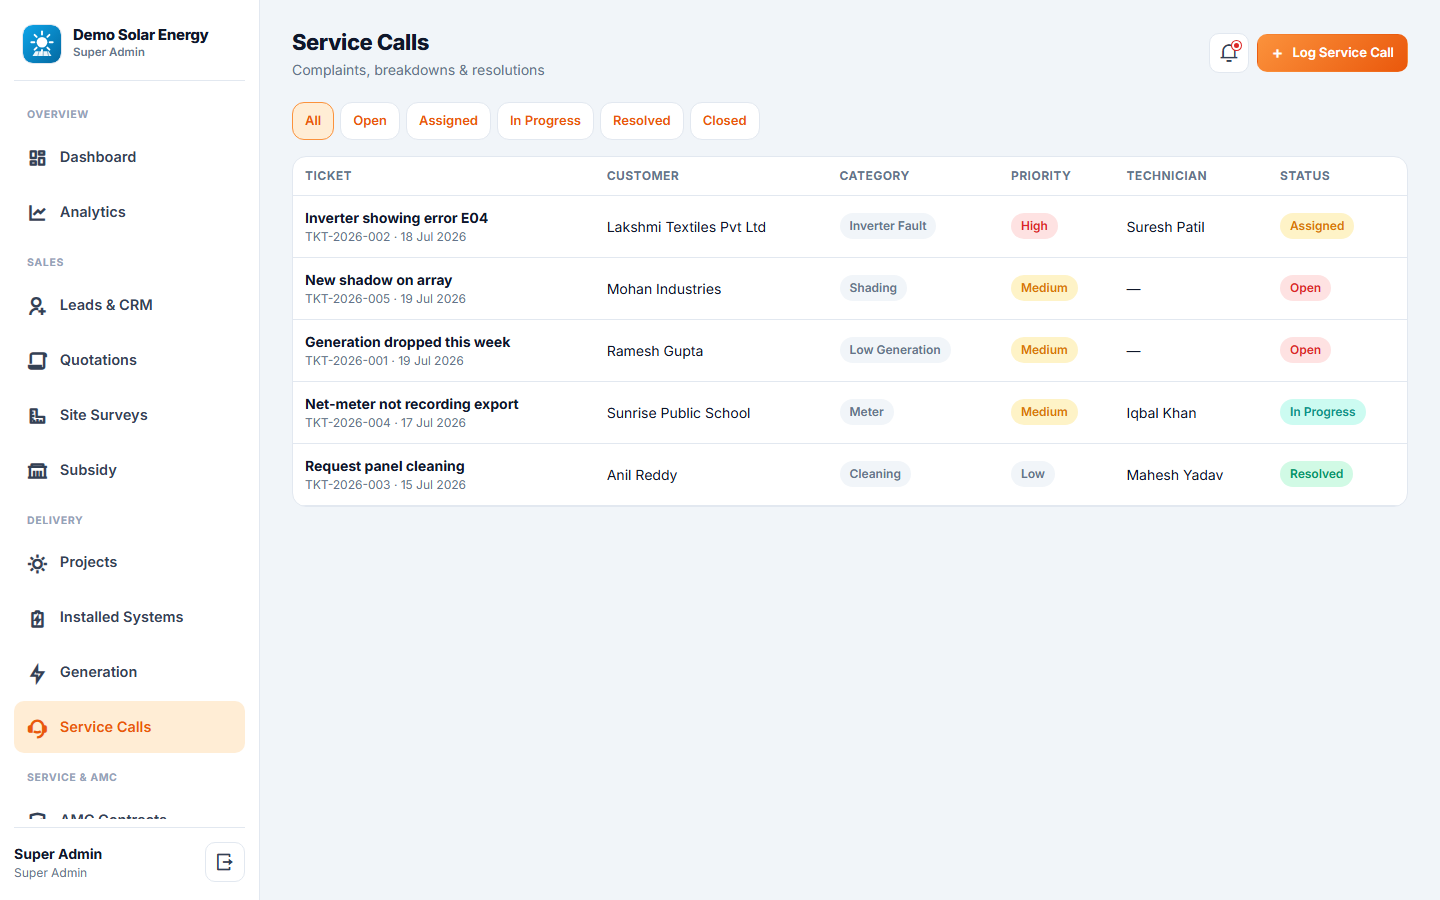Click the In Progress status badge
The image size is (1440, 900).
click(1322, 412)
